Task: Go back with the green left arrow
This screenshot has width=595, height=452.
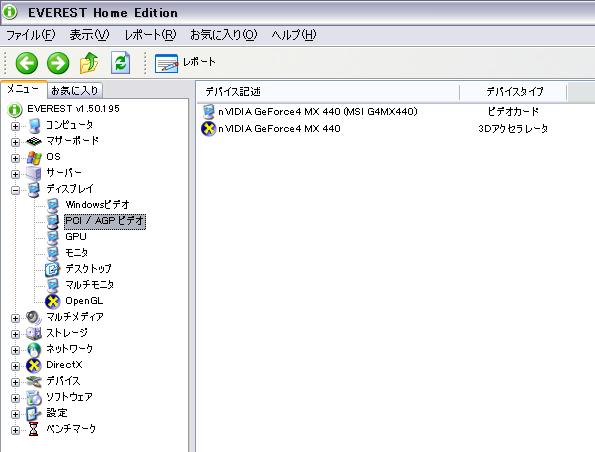Action: point(27,63)
